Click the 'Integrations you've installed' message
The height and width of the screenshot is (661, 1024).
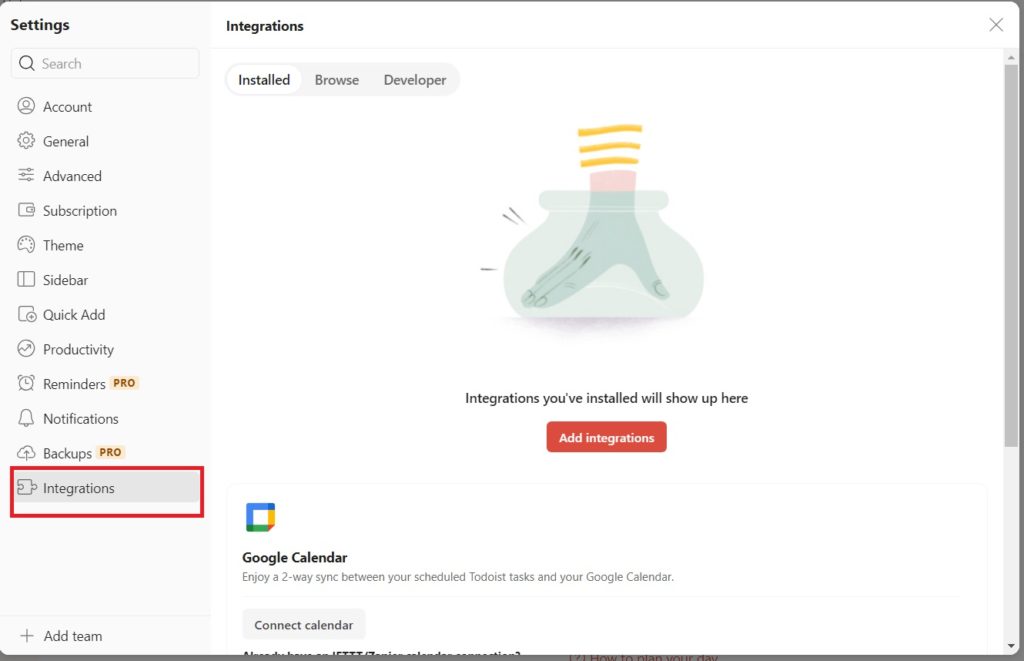pyautogui.click(x=606, y=398)
